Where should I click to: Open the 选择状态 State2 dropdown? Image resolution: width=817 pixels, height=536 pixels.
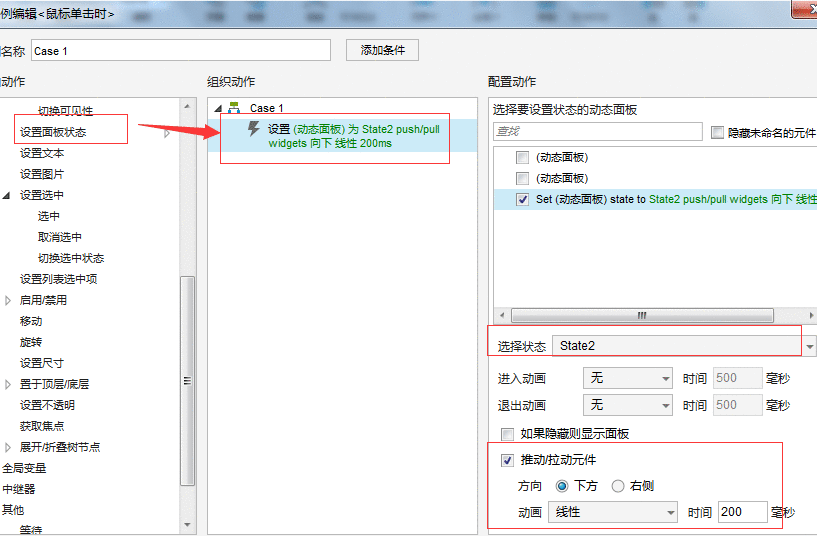click(809, 346)
